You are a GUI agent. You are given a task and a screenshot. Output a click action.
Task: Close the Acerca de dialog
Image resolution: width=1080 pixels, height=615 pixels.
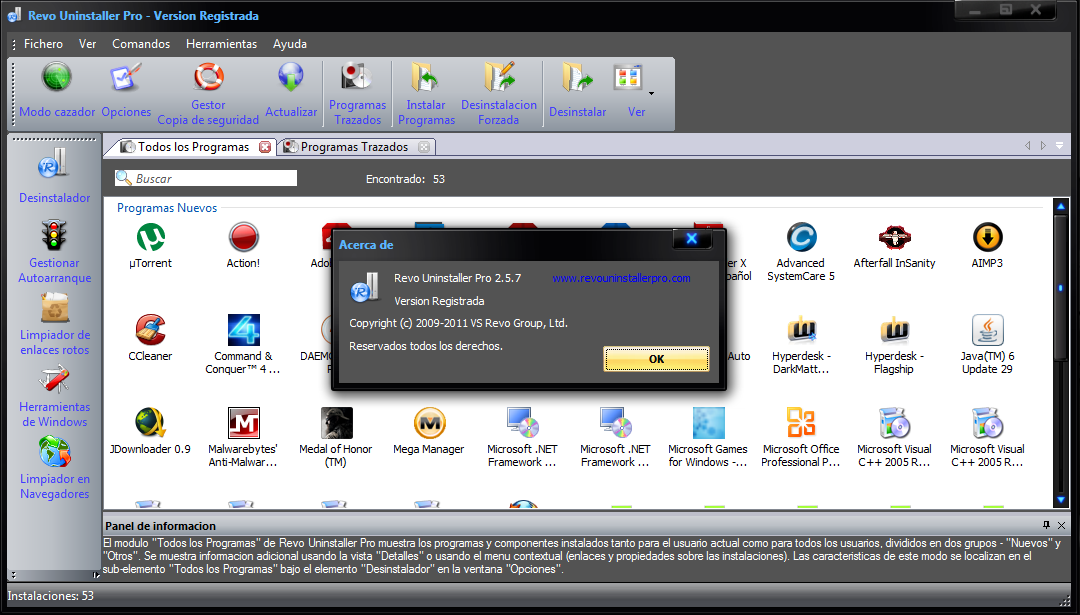tap(692, 238)
